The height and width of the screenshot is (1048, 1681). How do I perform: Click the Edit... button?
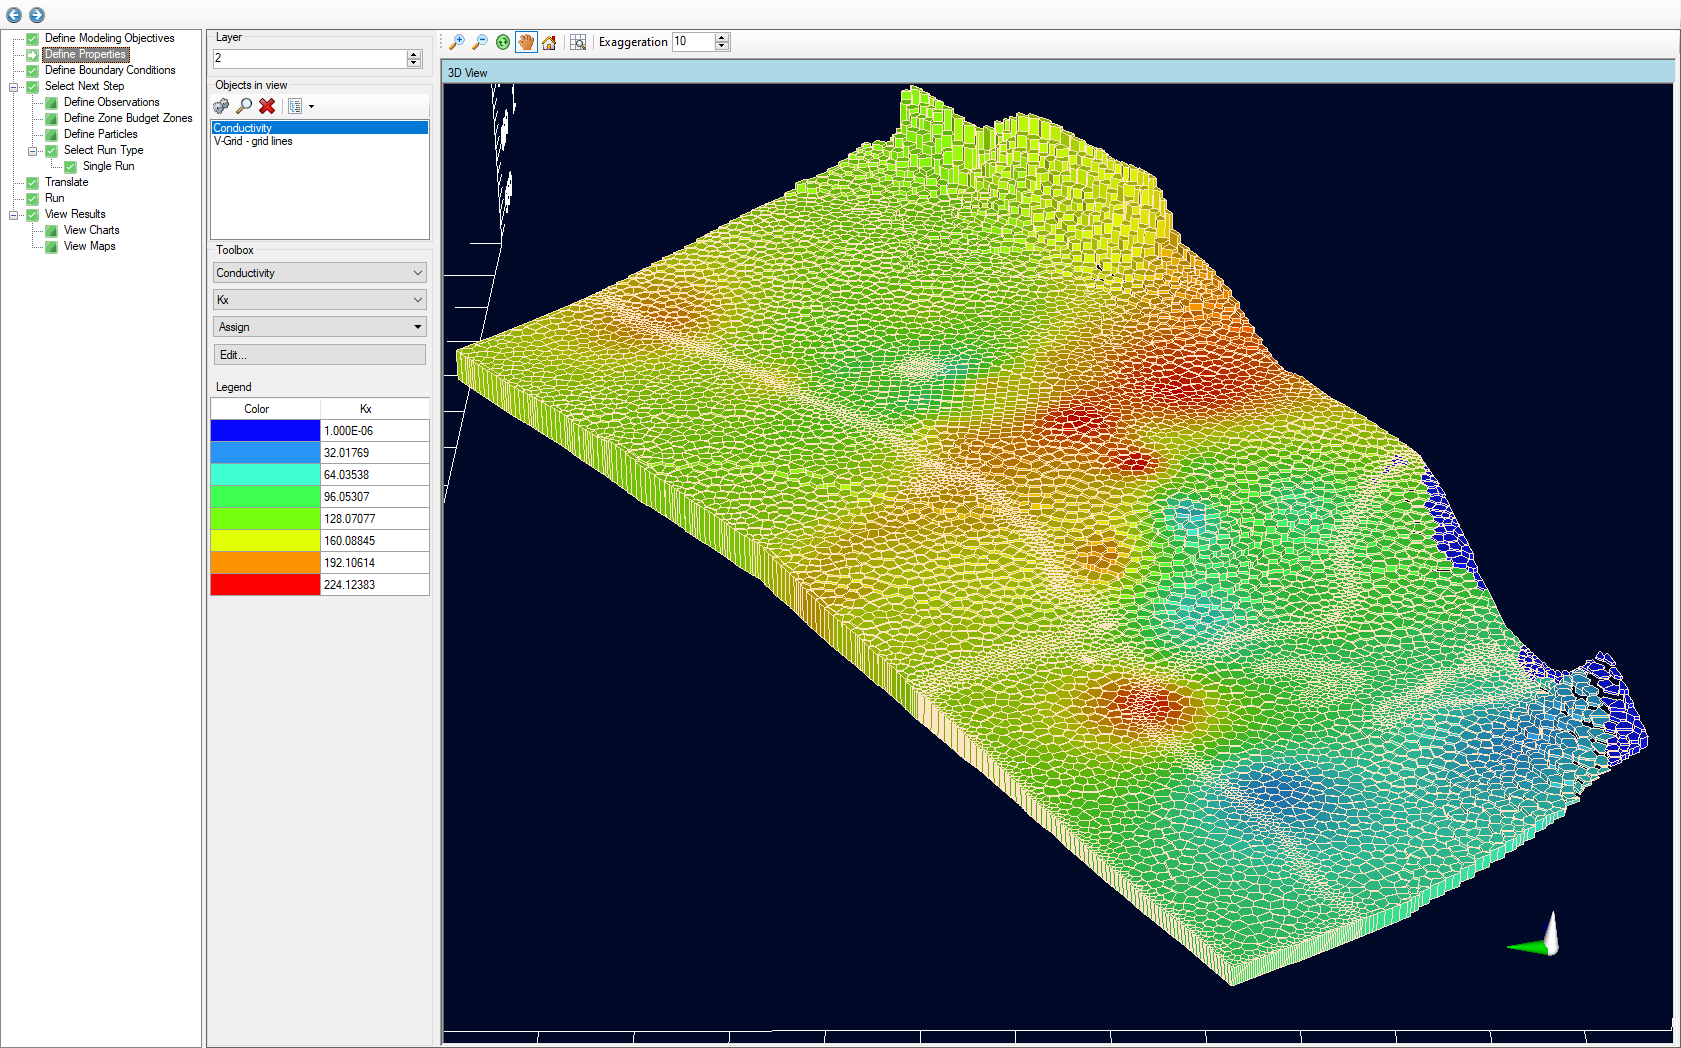tap(319, 354)
